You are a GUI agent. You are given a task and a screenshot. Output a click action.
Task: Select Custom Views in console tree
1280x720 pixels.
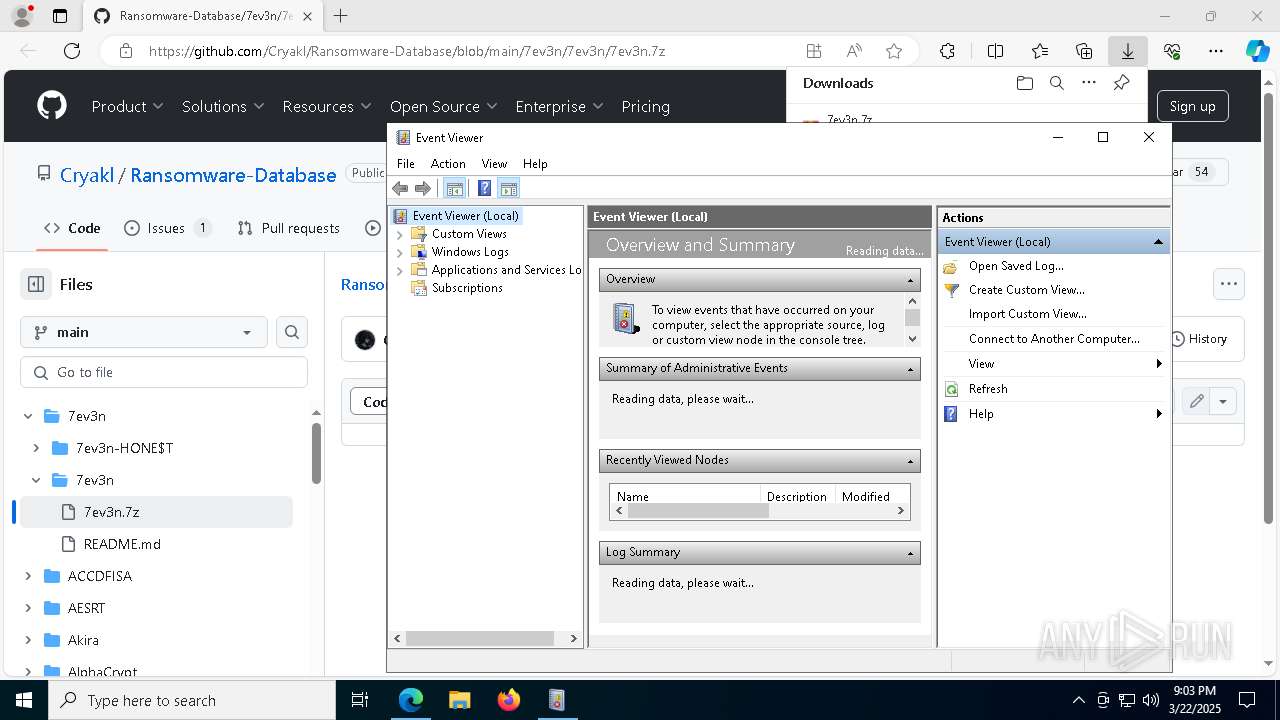(469, 233)
